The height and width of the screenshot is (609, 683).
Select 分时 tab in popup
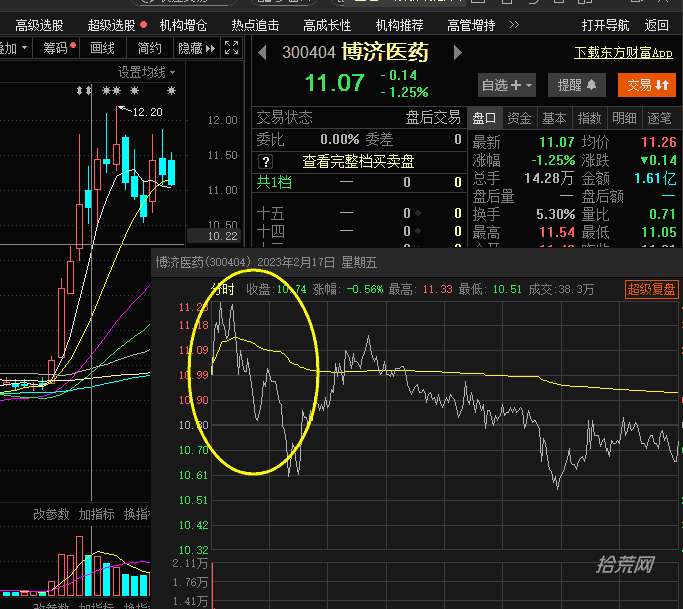223,289
